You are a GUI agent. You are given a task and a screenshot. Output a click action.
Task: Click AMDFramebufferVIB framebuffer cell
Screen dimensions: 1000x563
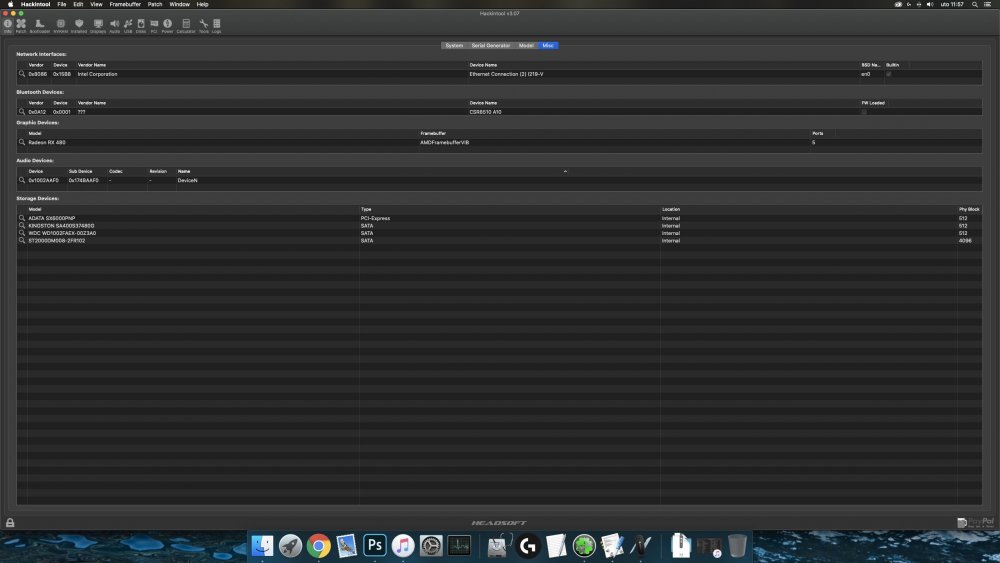click(x=445, y=142)
